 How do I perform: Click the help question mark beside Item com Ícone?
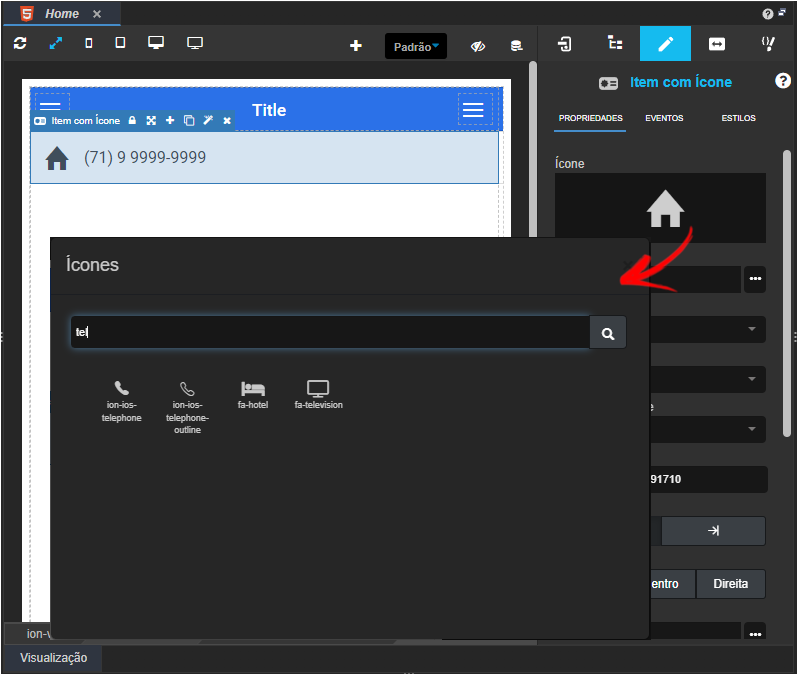point(783,80)
